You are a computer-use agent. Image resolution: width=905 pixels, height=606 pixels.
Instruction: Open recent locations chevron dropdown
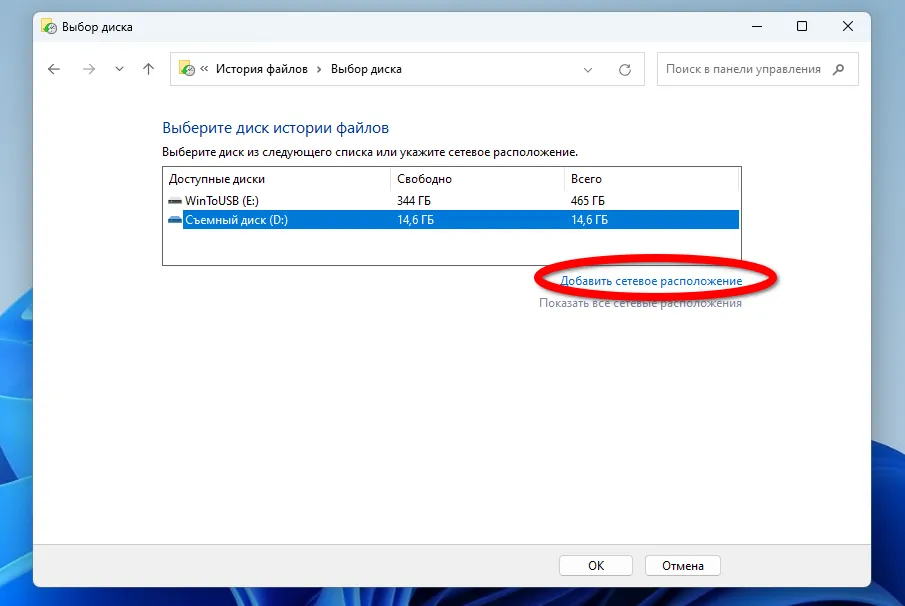(119, 69)
